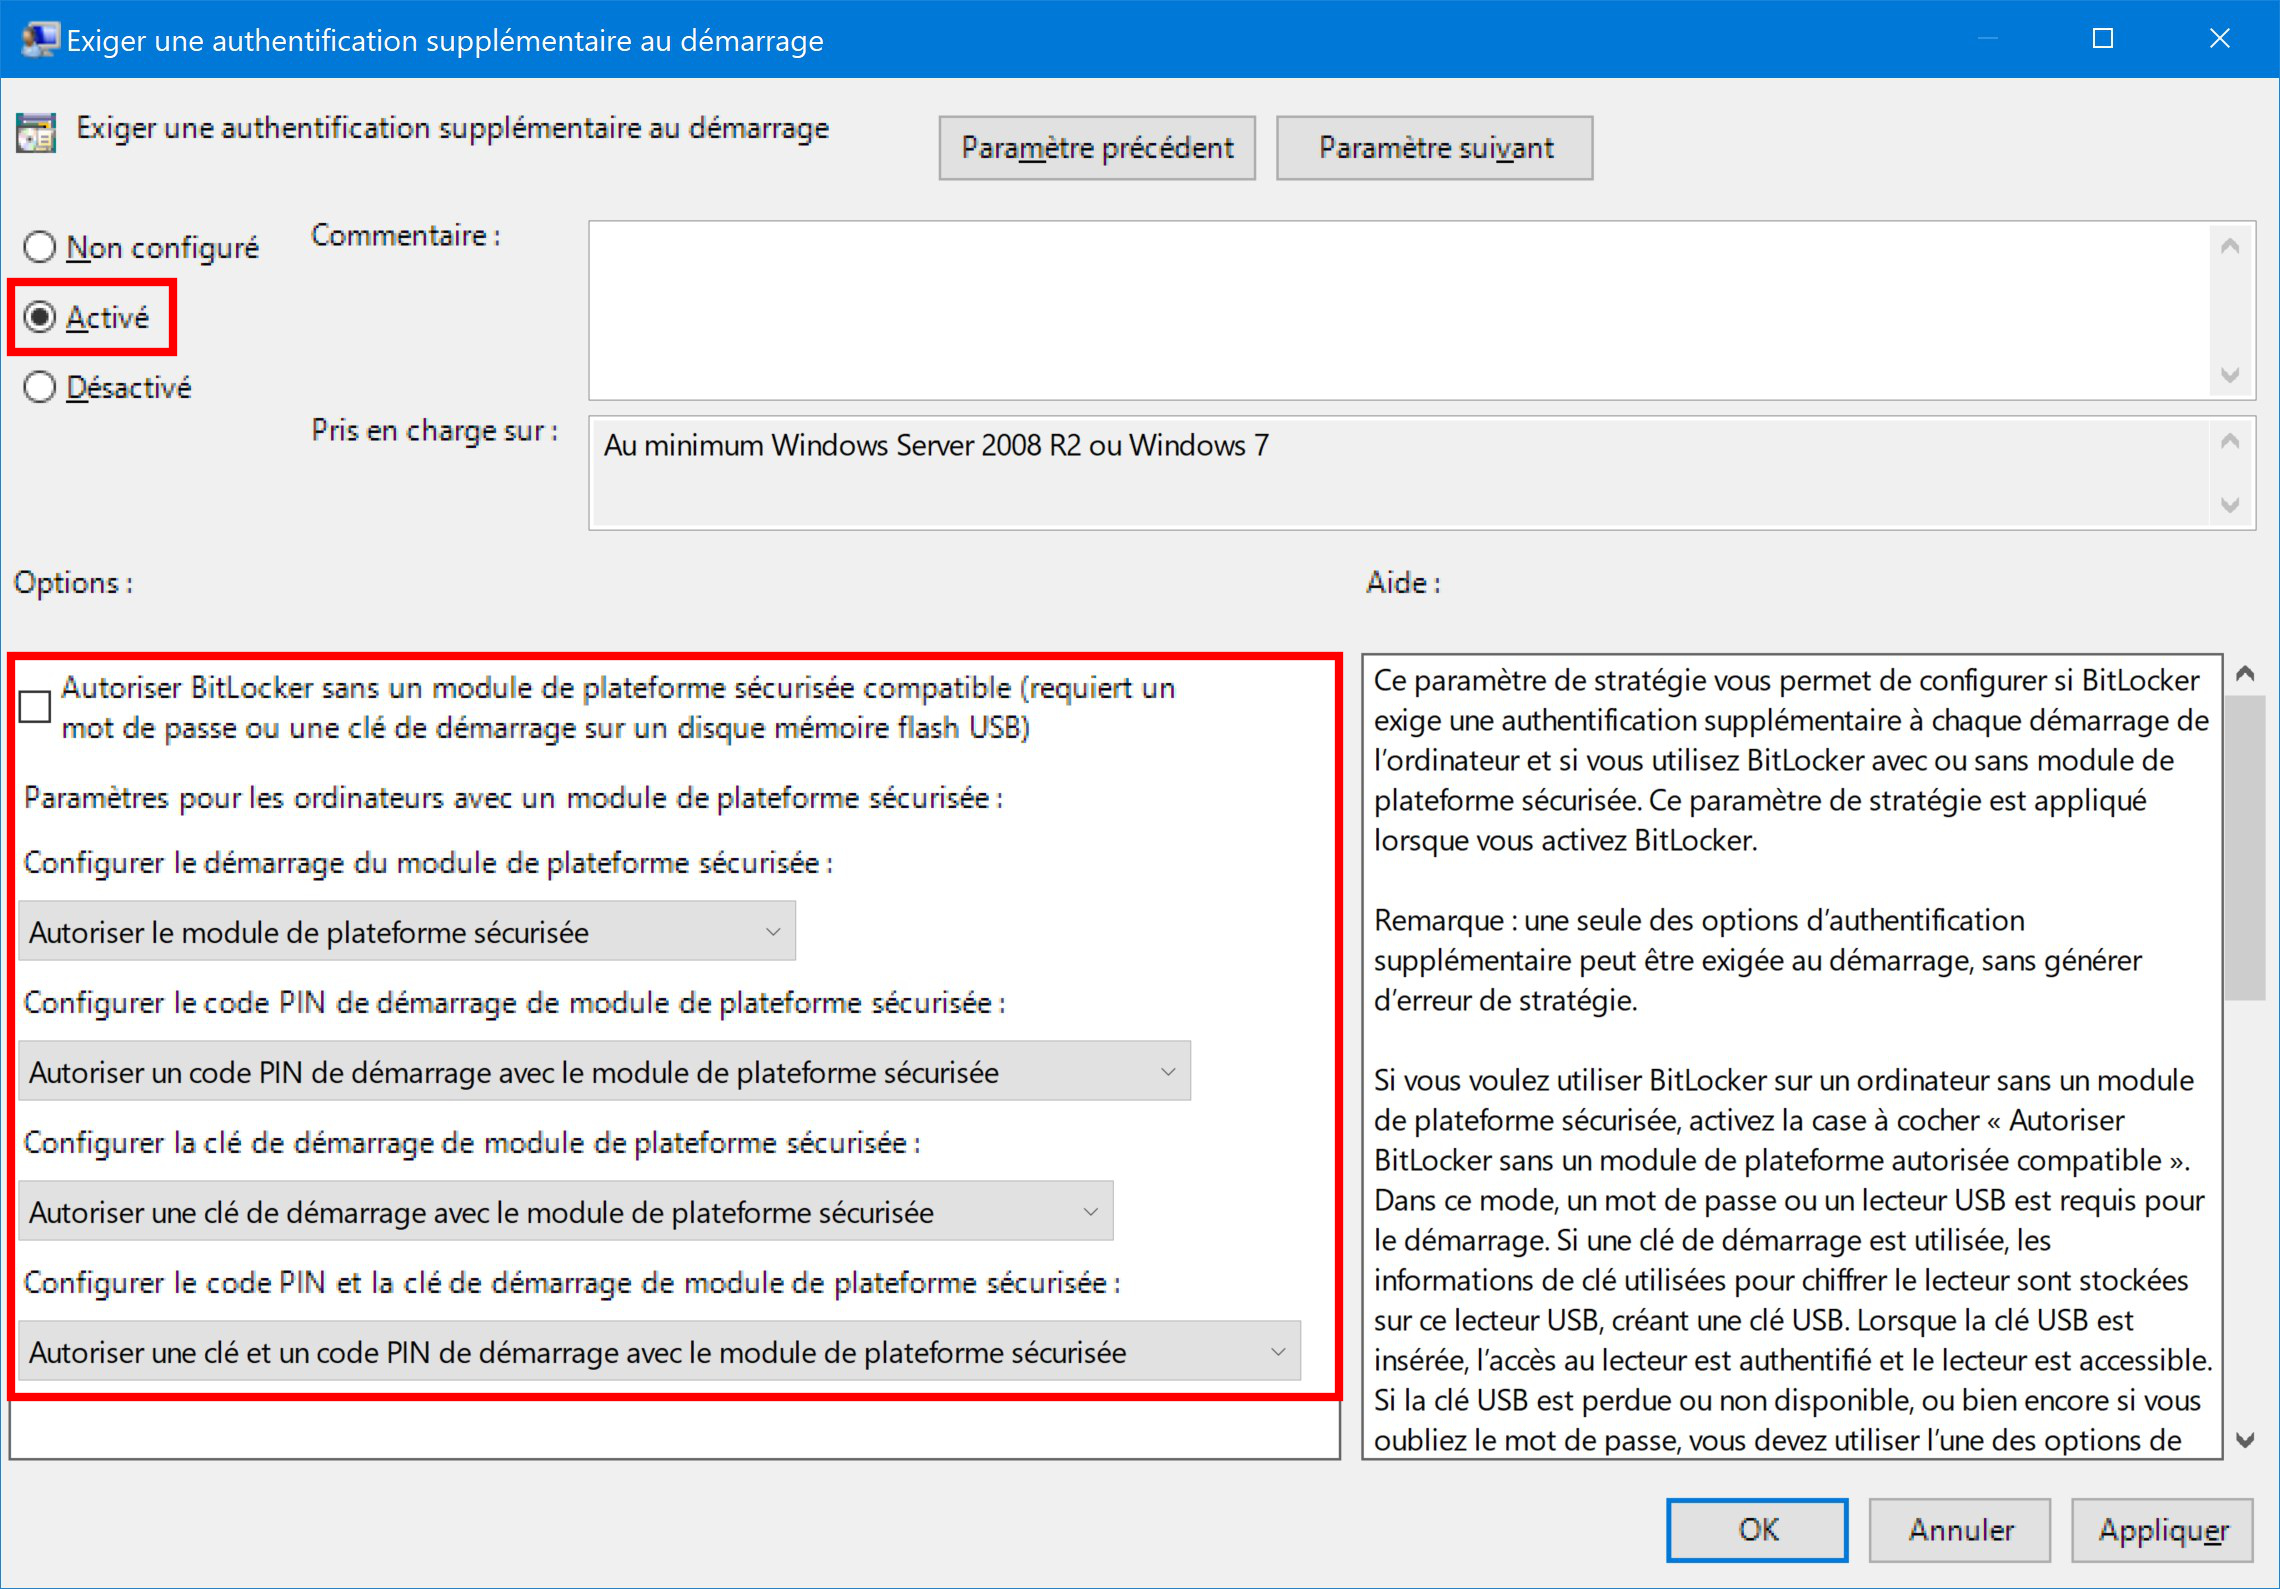Expand the startup PIN code dropdown

coord(605,1072)
